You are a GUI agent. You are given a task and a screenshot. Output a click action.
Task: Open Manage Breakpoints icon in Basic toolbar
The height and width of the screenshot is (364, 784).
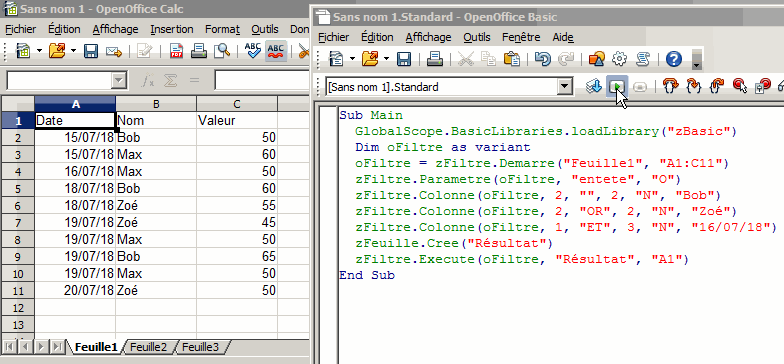point(763,86)
